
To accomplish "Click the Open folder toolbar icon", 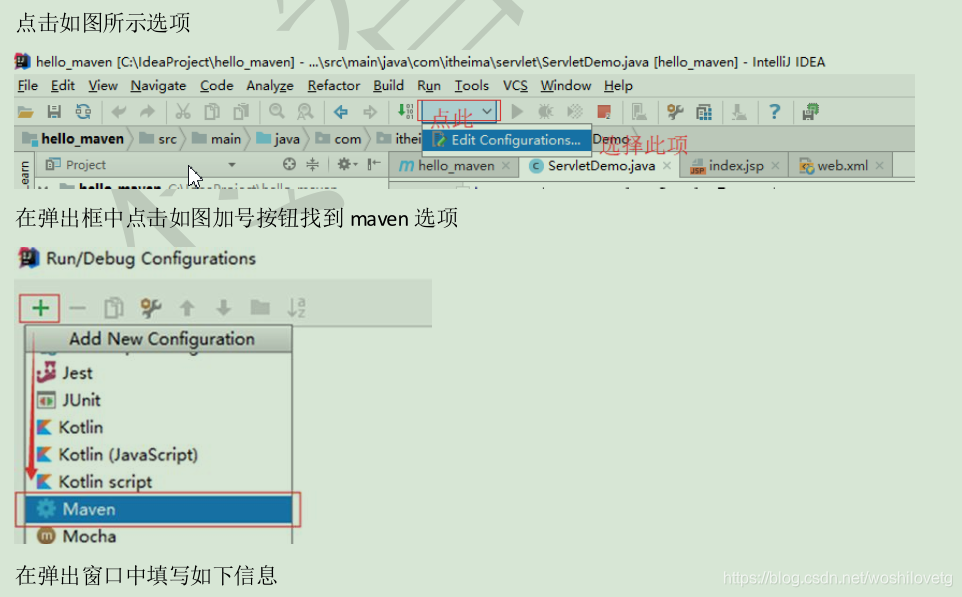I will coord(25,112).
